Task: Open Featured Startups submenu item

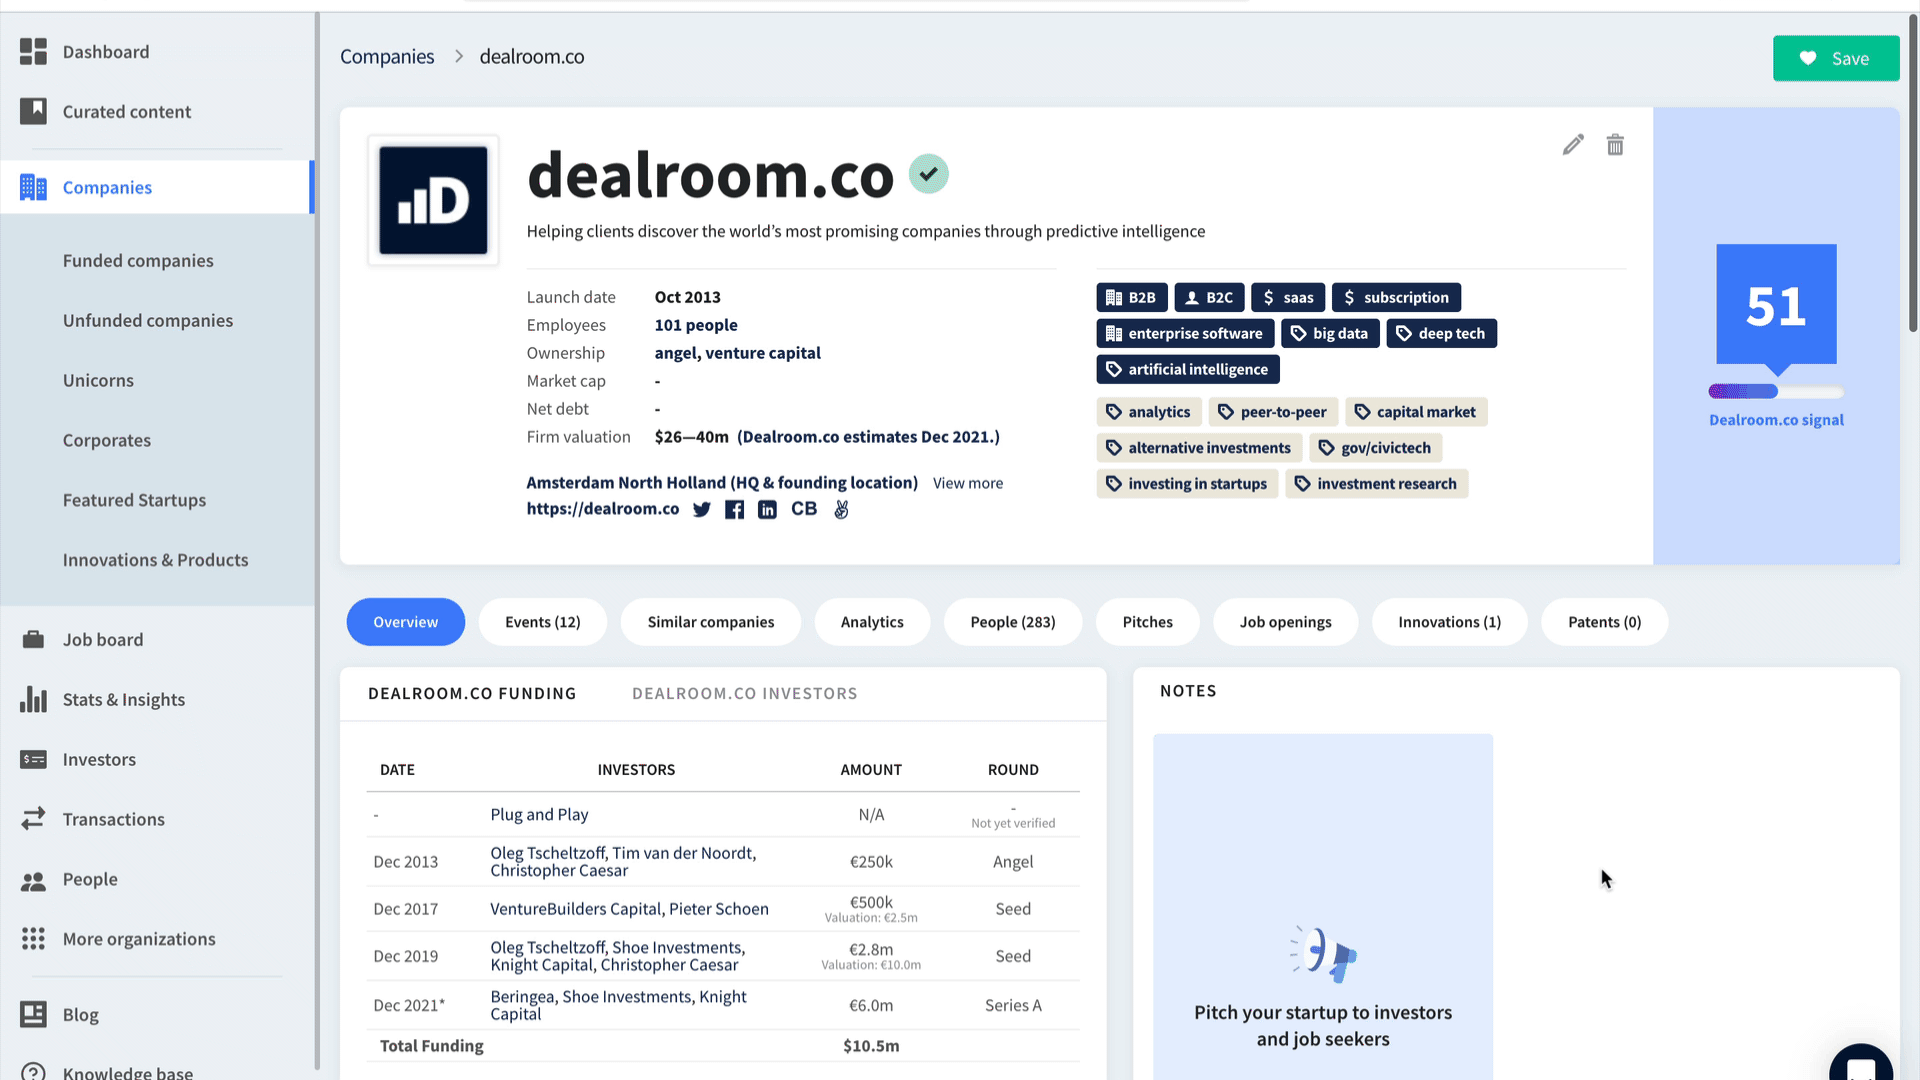Action: (x=134, y=500)
